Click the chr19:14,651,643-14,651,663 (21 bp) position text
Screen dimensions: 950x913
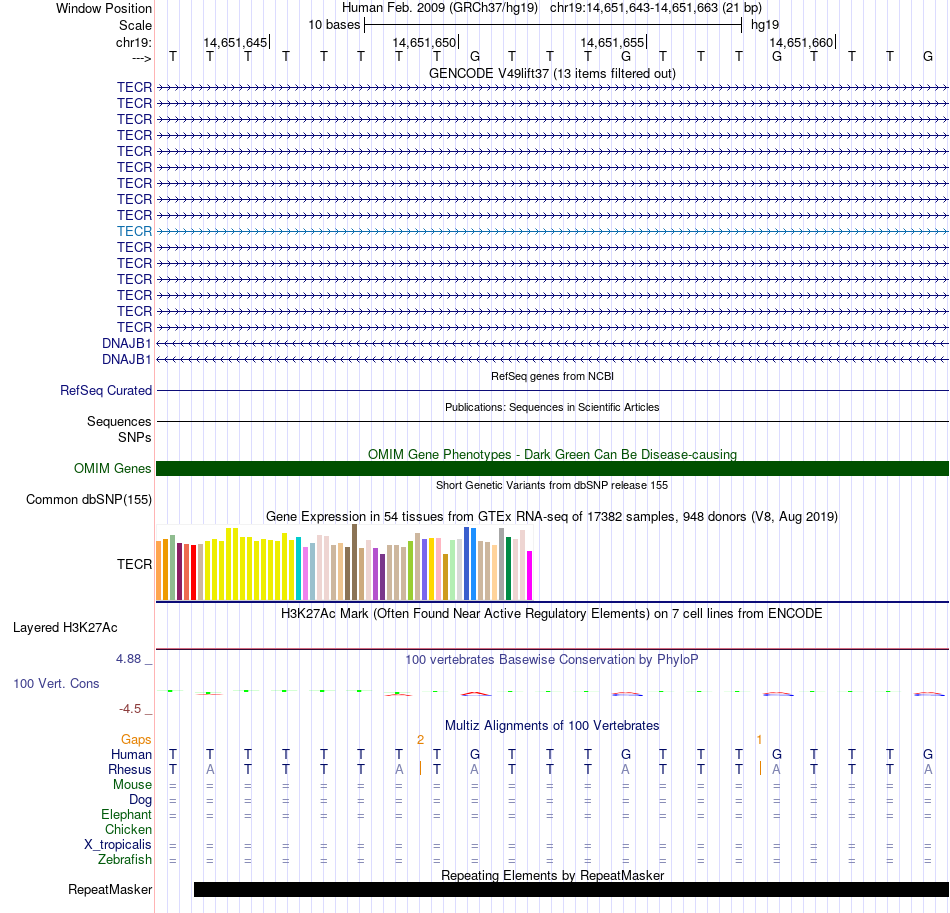(656, 8)
